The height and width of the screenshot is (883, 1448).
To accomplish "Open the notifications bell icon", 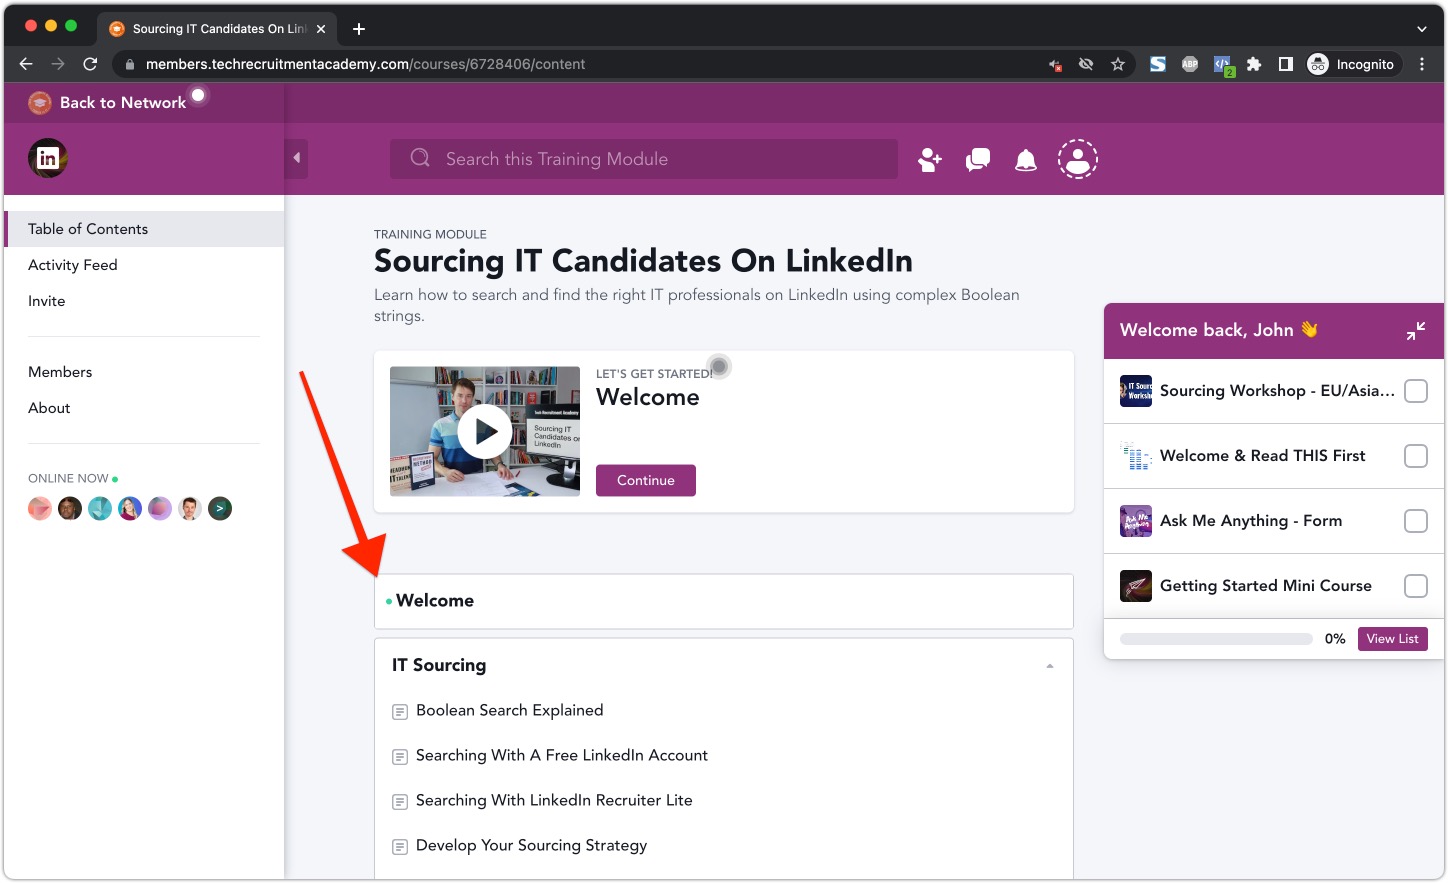I will click(1026, 160).
